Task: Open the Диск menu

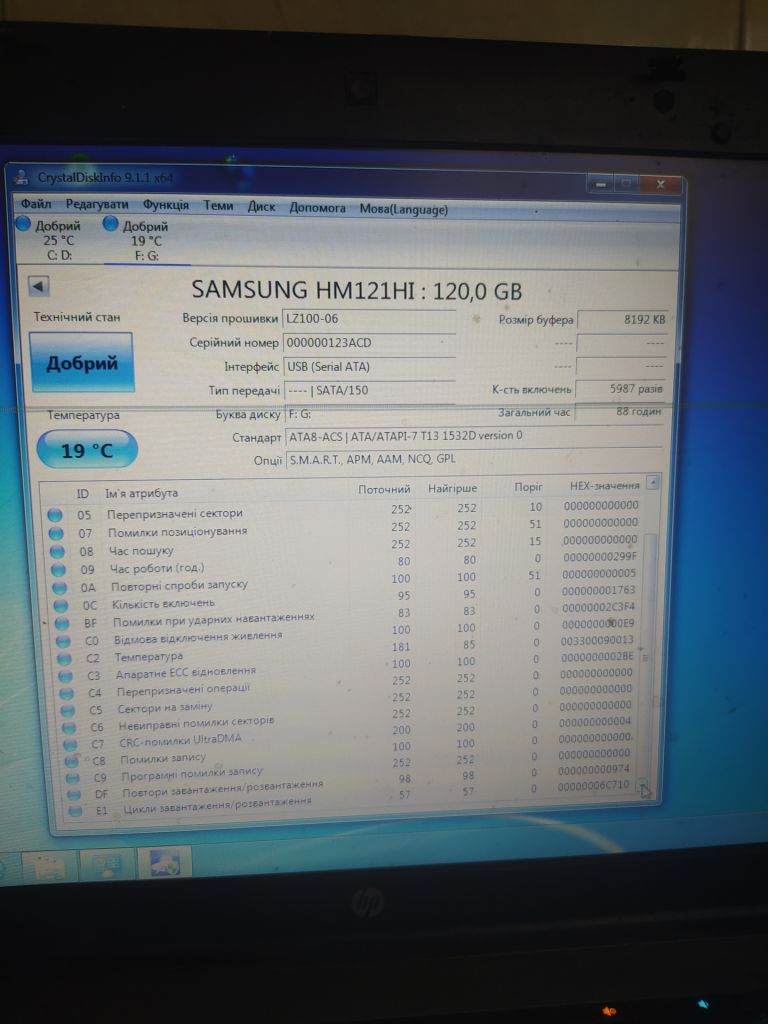Action: click(261, 206)
